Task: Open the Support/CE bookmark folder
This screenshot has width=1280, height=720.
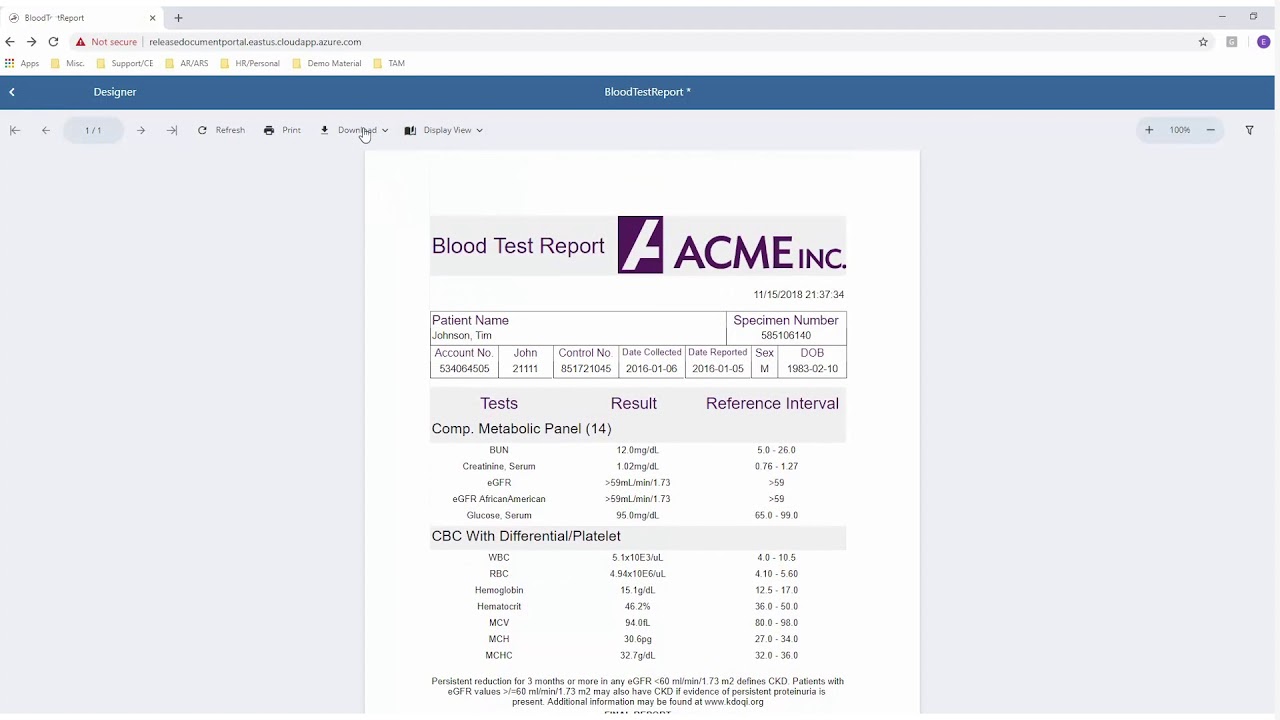Action: 125,63
